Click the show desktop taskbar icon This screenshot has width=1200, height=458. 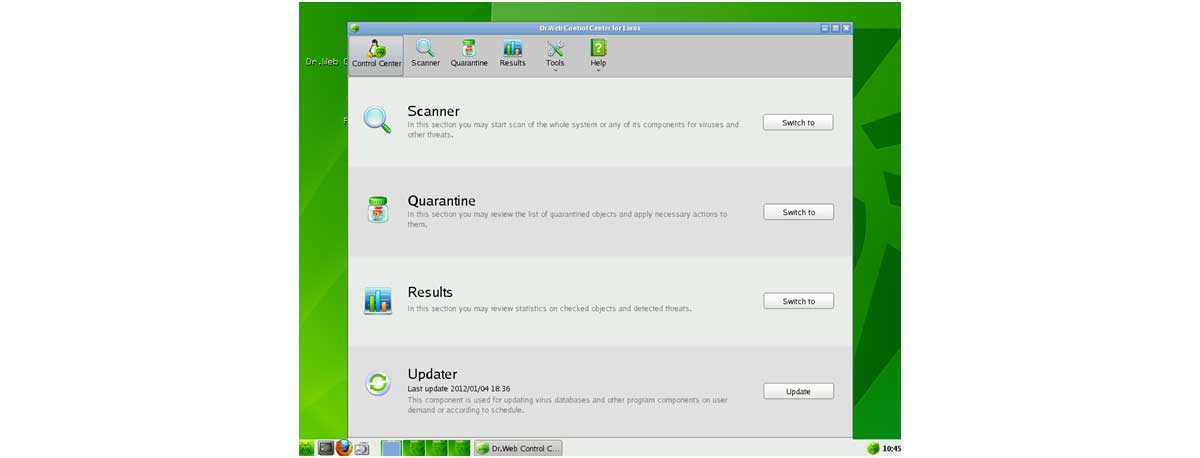(361, 448)
